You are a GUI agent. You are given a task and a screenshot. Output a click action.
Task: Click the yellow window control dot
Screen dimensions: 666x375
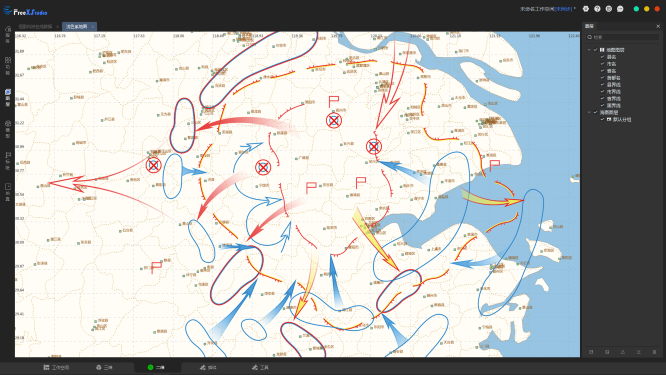click(x=646, y=8)
